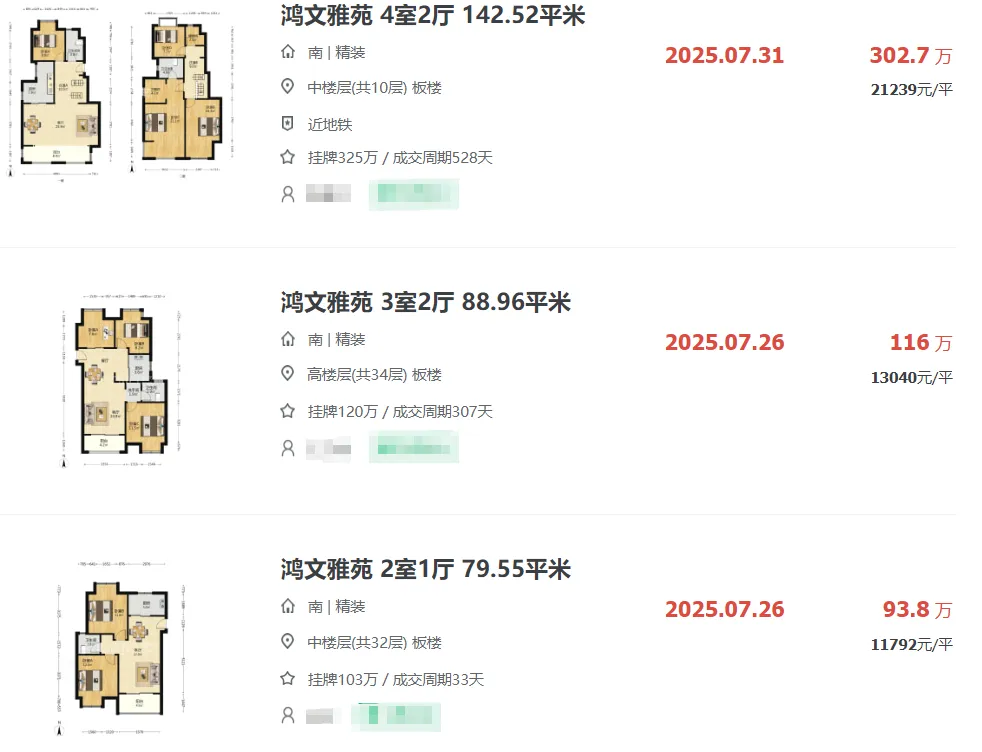Click agent person icon in 142.52平米 listing
This screenshot has height=752, width=982.
(287, 194)
